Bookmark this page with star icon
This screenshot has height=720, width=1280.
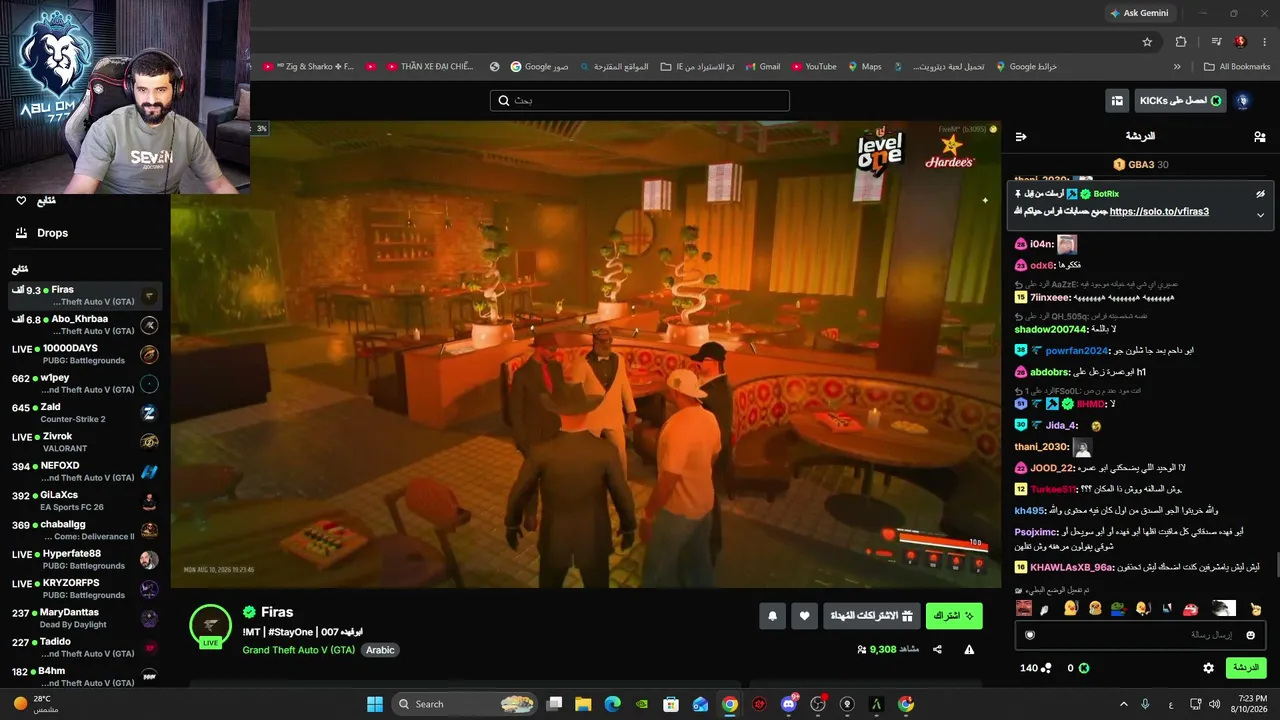click(1147, 42)
